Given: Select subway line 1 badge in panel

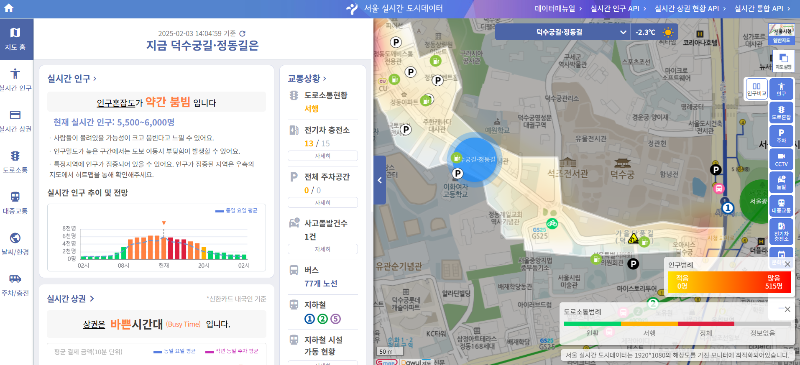Looking at the screenshot, I should [x=309, y=319].
